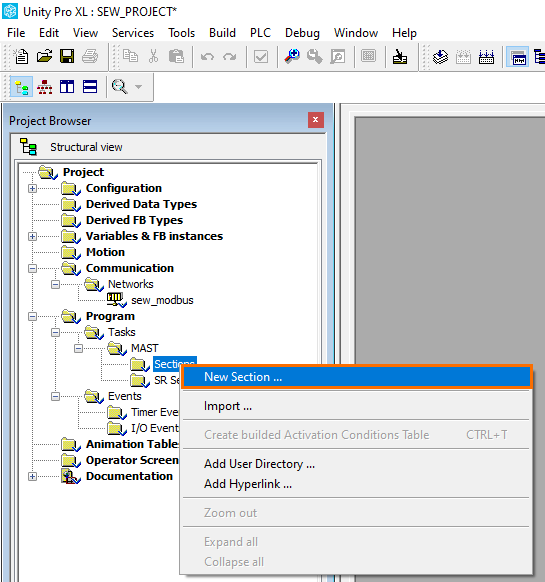Collapse the Program tree node

pos(32,316)
